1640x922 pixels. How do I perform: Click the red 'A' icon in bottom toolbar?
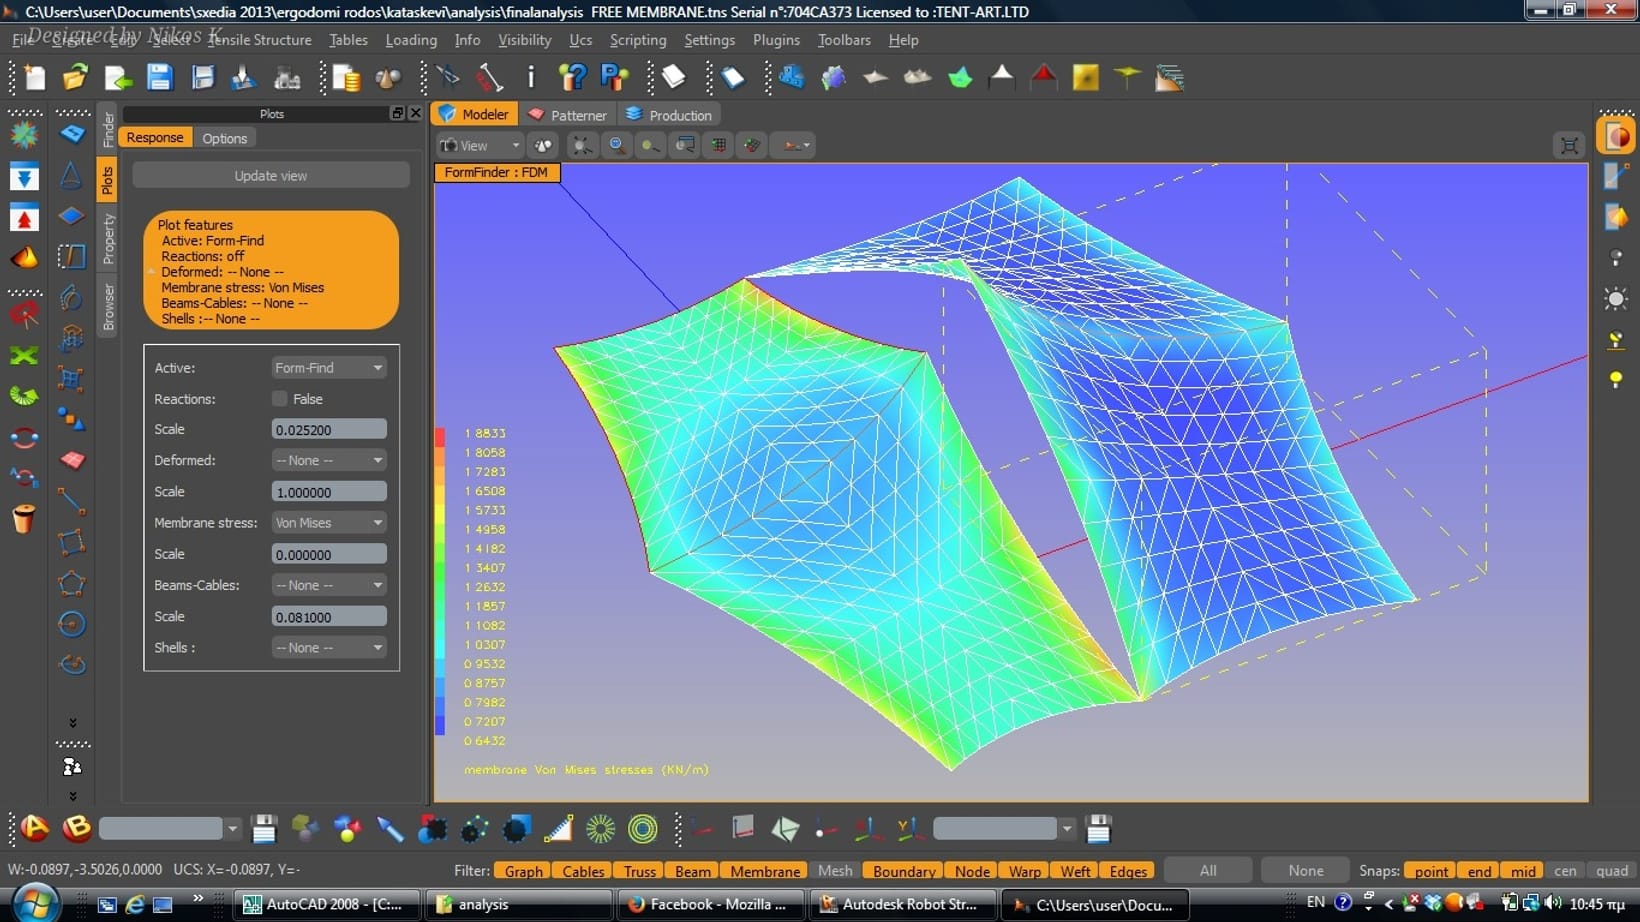[x=35, y=828]
